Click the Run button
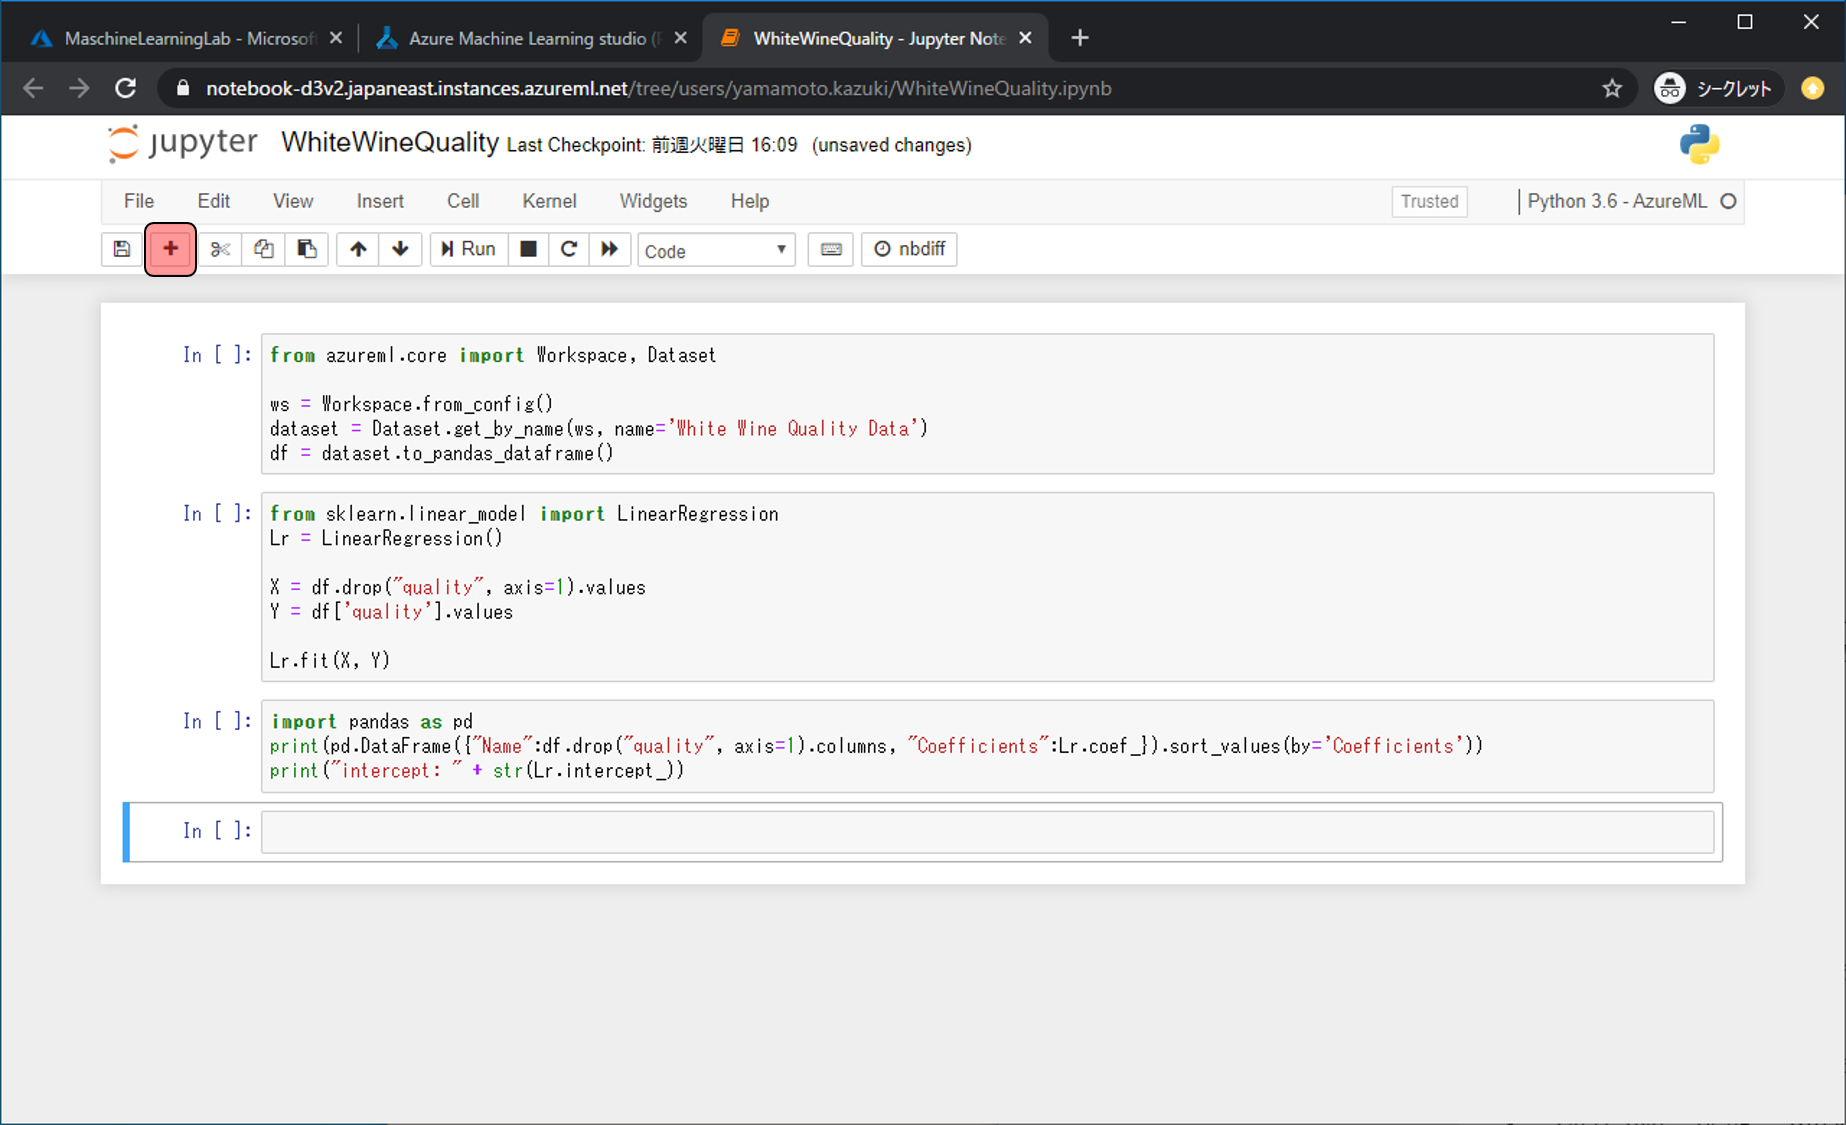This screenshot has height=1125, width=1846. (x=468, y=249)
